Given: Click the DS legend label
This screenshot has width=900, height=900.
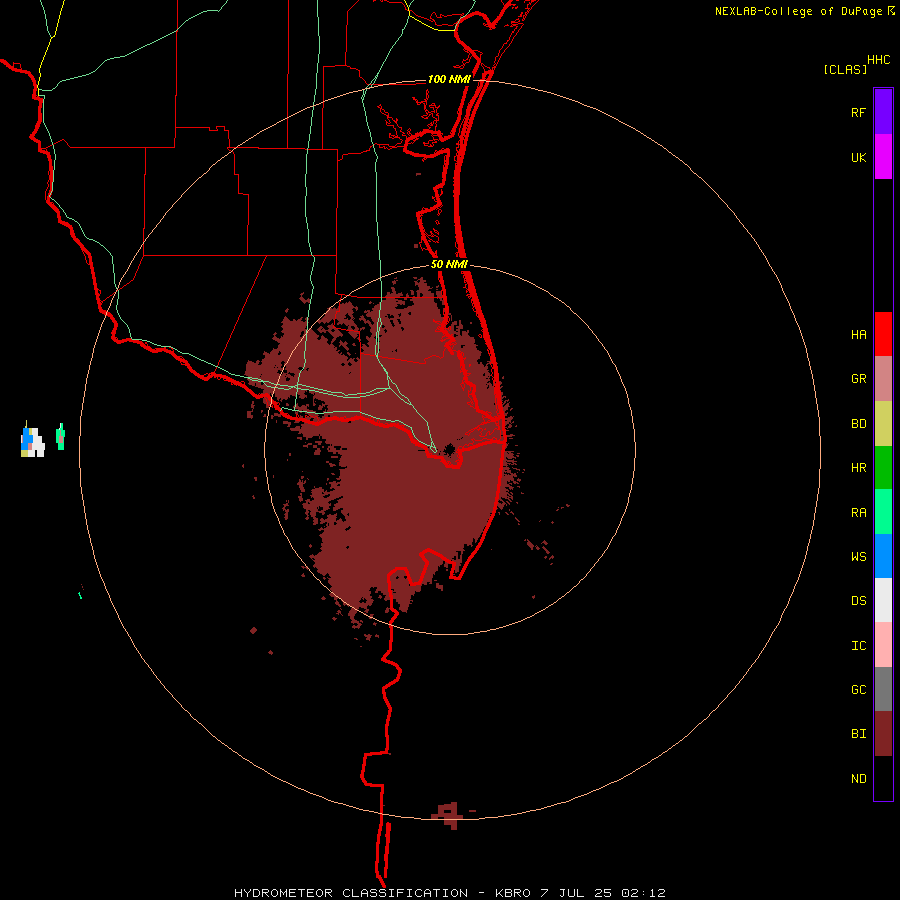Looking at the screenshot, I should click(858, 600).
